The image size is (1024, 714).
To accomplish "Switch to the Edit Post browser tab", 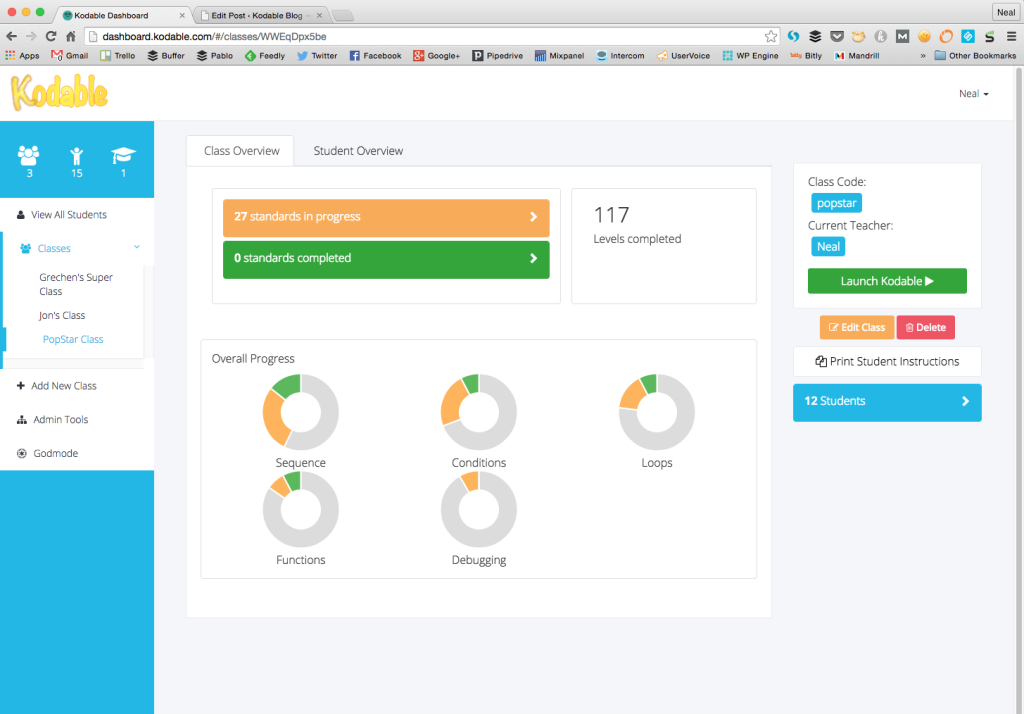I will (260, 15).
